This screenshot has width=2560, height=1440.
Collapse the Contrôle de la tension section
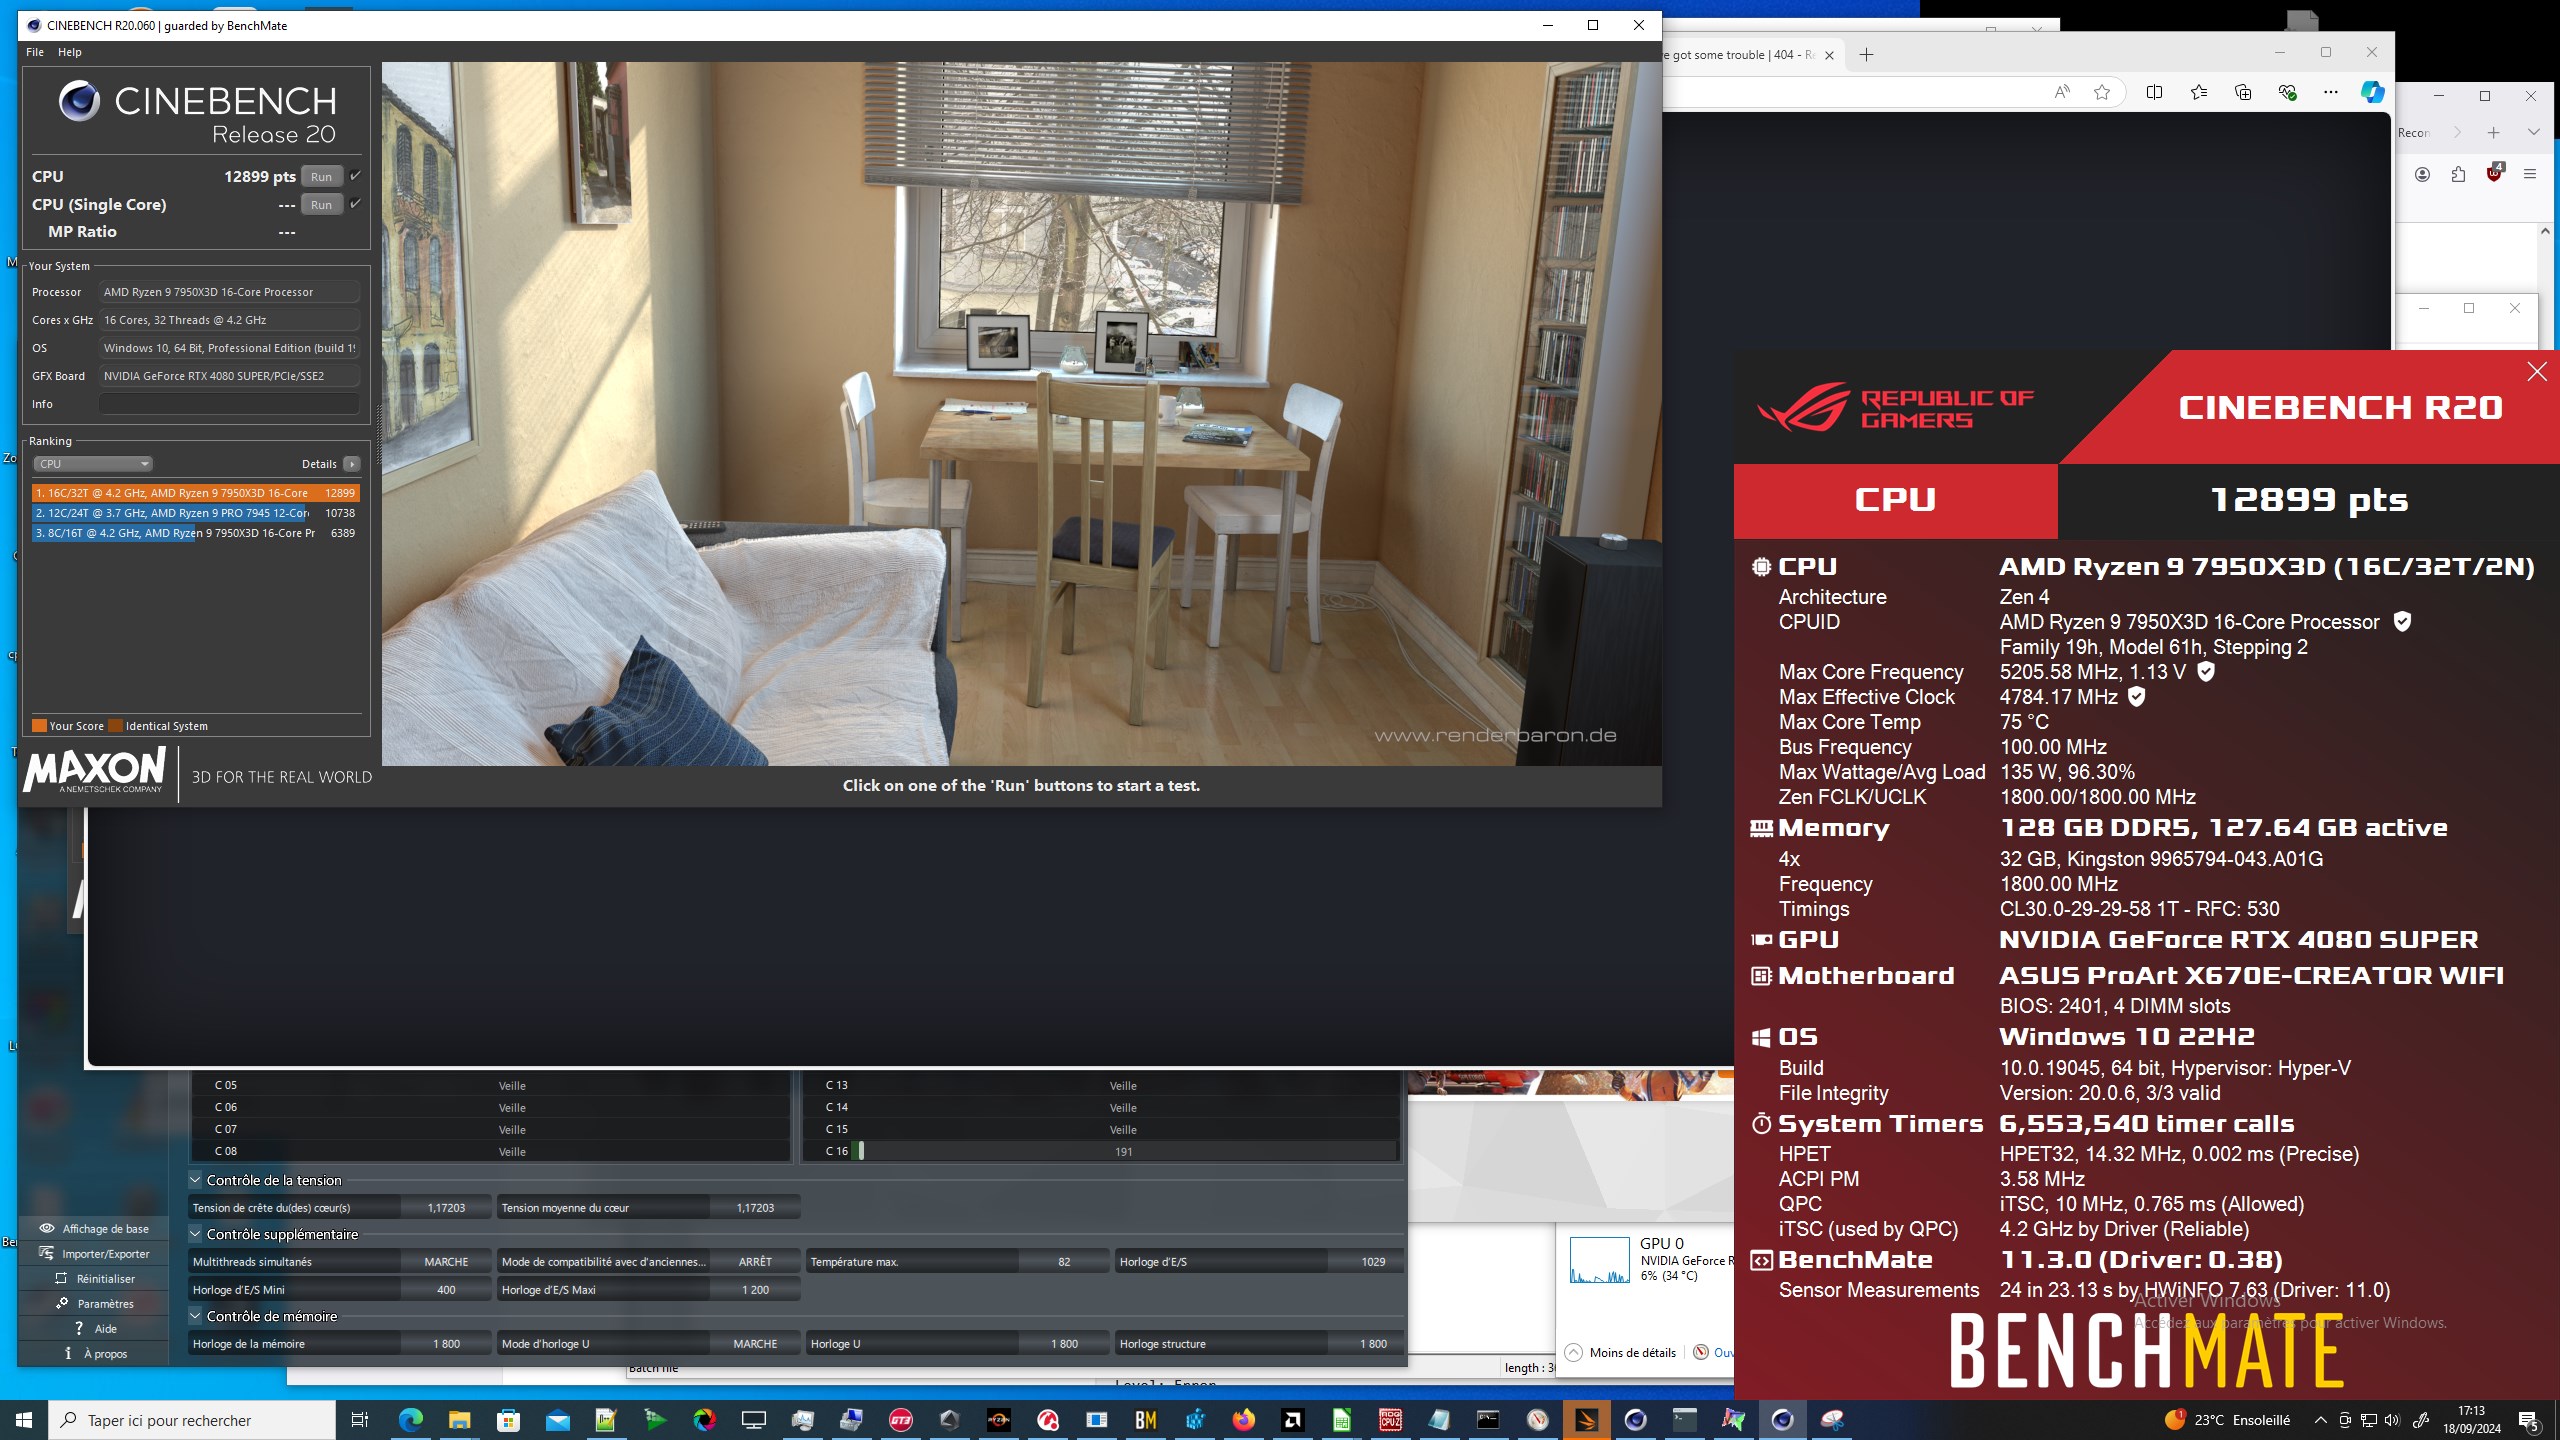point(196,1180)
